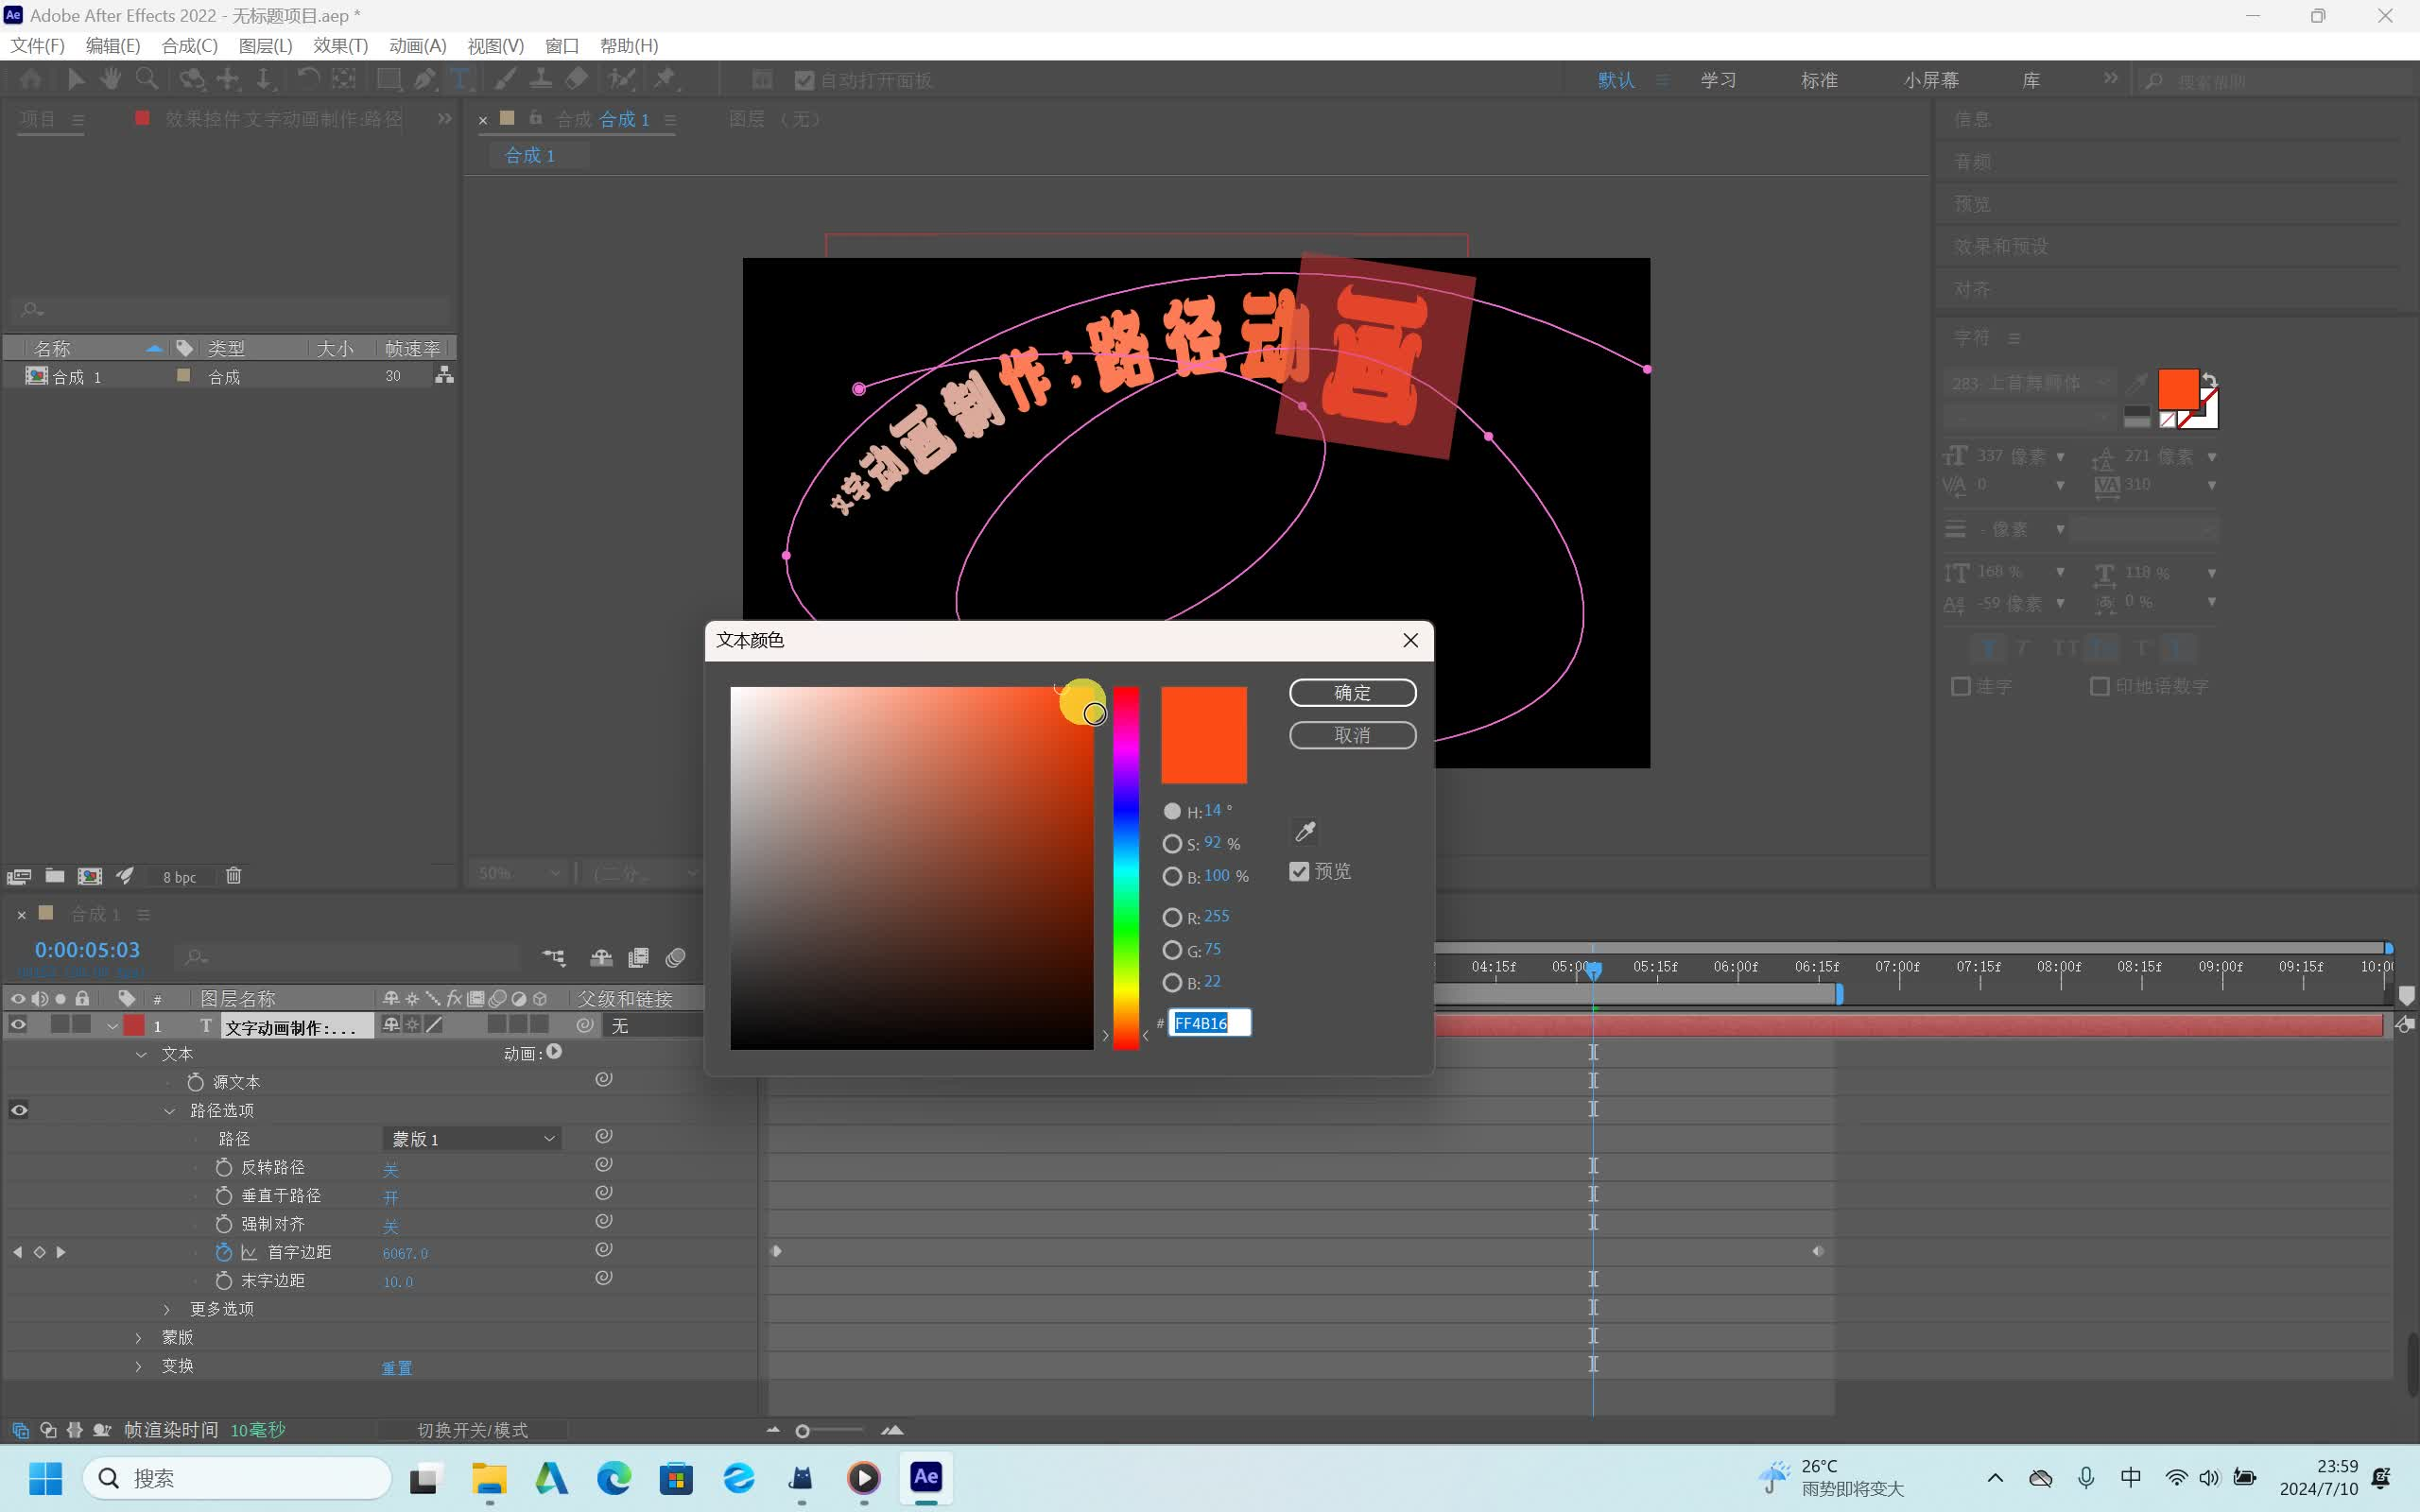Create new folder in Project panel
This screenshot has width=2420, height=1512.
pyautogui.click(x=55, y=875)
